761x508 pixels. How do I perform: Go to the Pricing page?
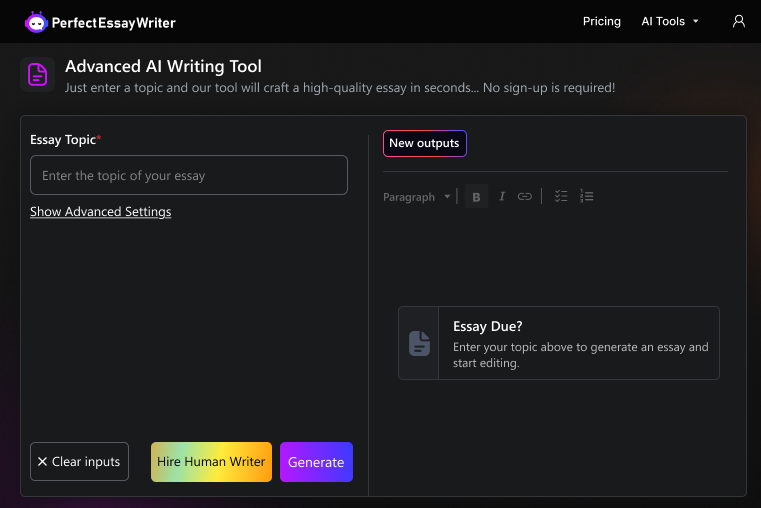point(602,21)
